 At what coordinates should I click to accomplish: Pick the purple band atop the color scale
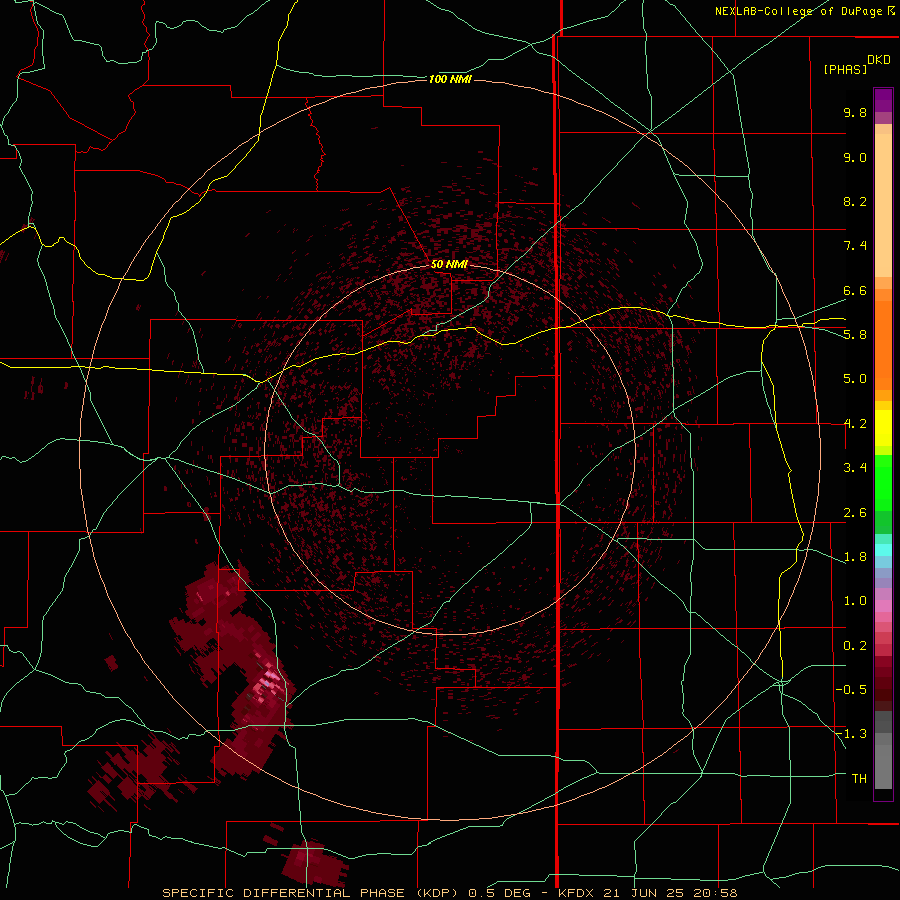click(x=883, y=100)
